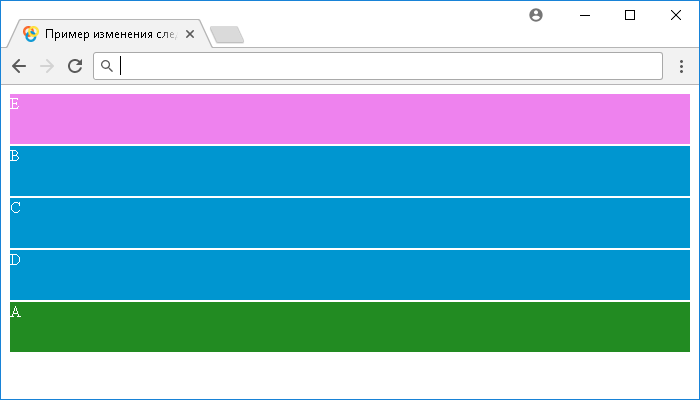The image size is (700, 400).
Task: Minimize the browser window
Action: (585, 15)
